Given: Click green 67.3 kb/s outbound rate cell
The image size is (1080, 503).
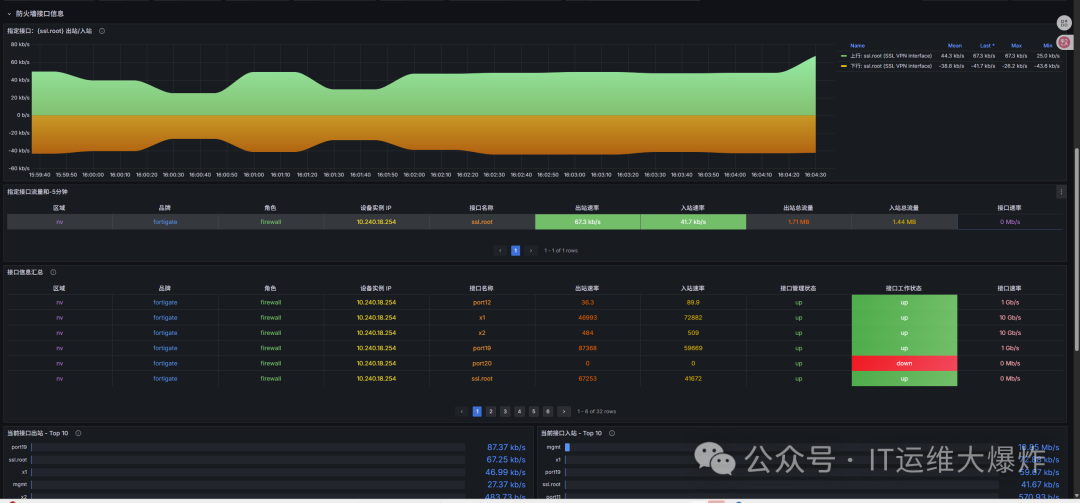Looking at the screenshot, I should (588, 222).
